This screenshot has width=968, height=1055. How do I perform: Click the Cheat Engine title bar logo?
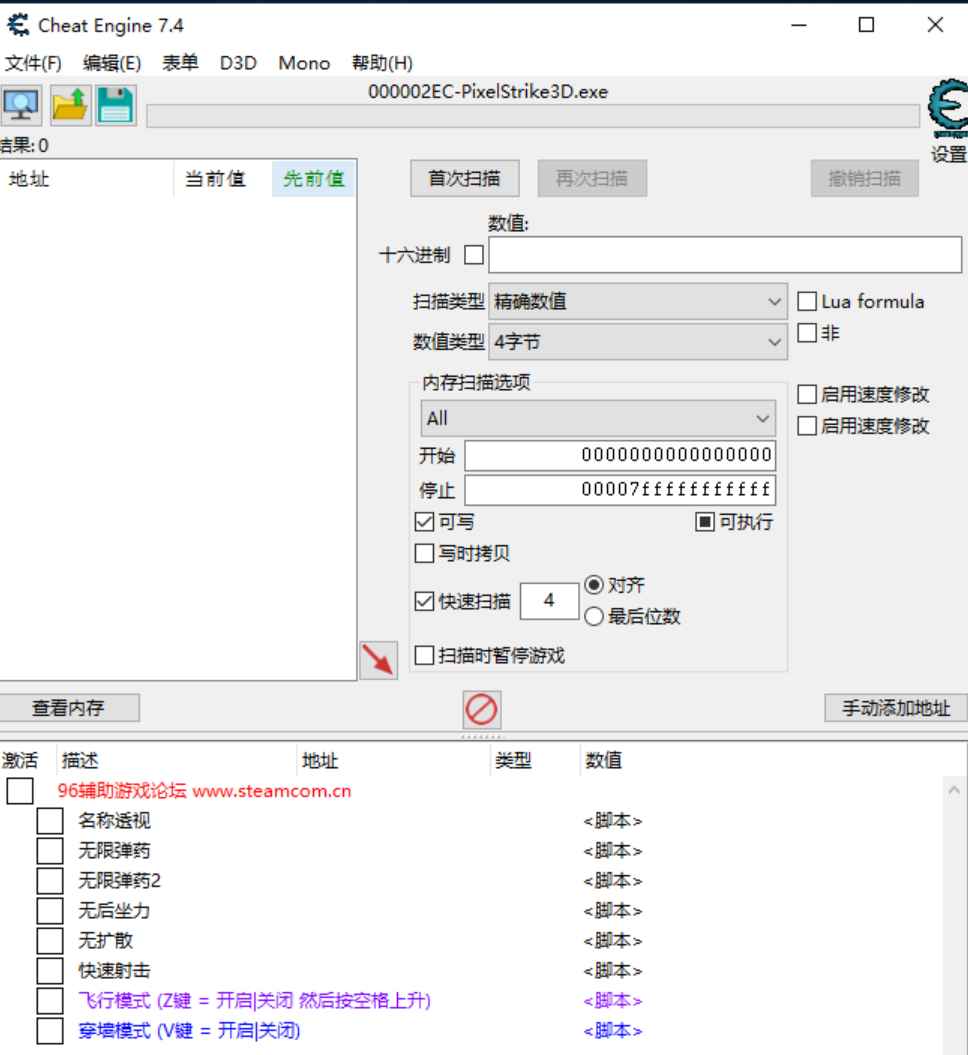18,26
